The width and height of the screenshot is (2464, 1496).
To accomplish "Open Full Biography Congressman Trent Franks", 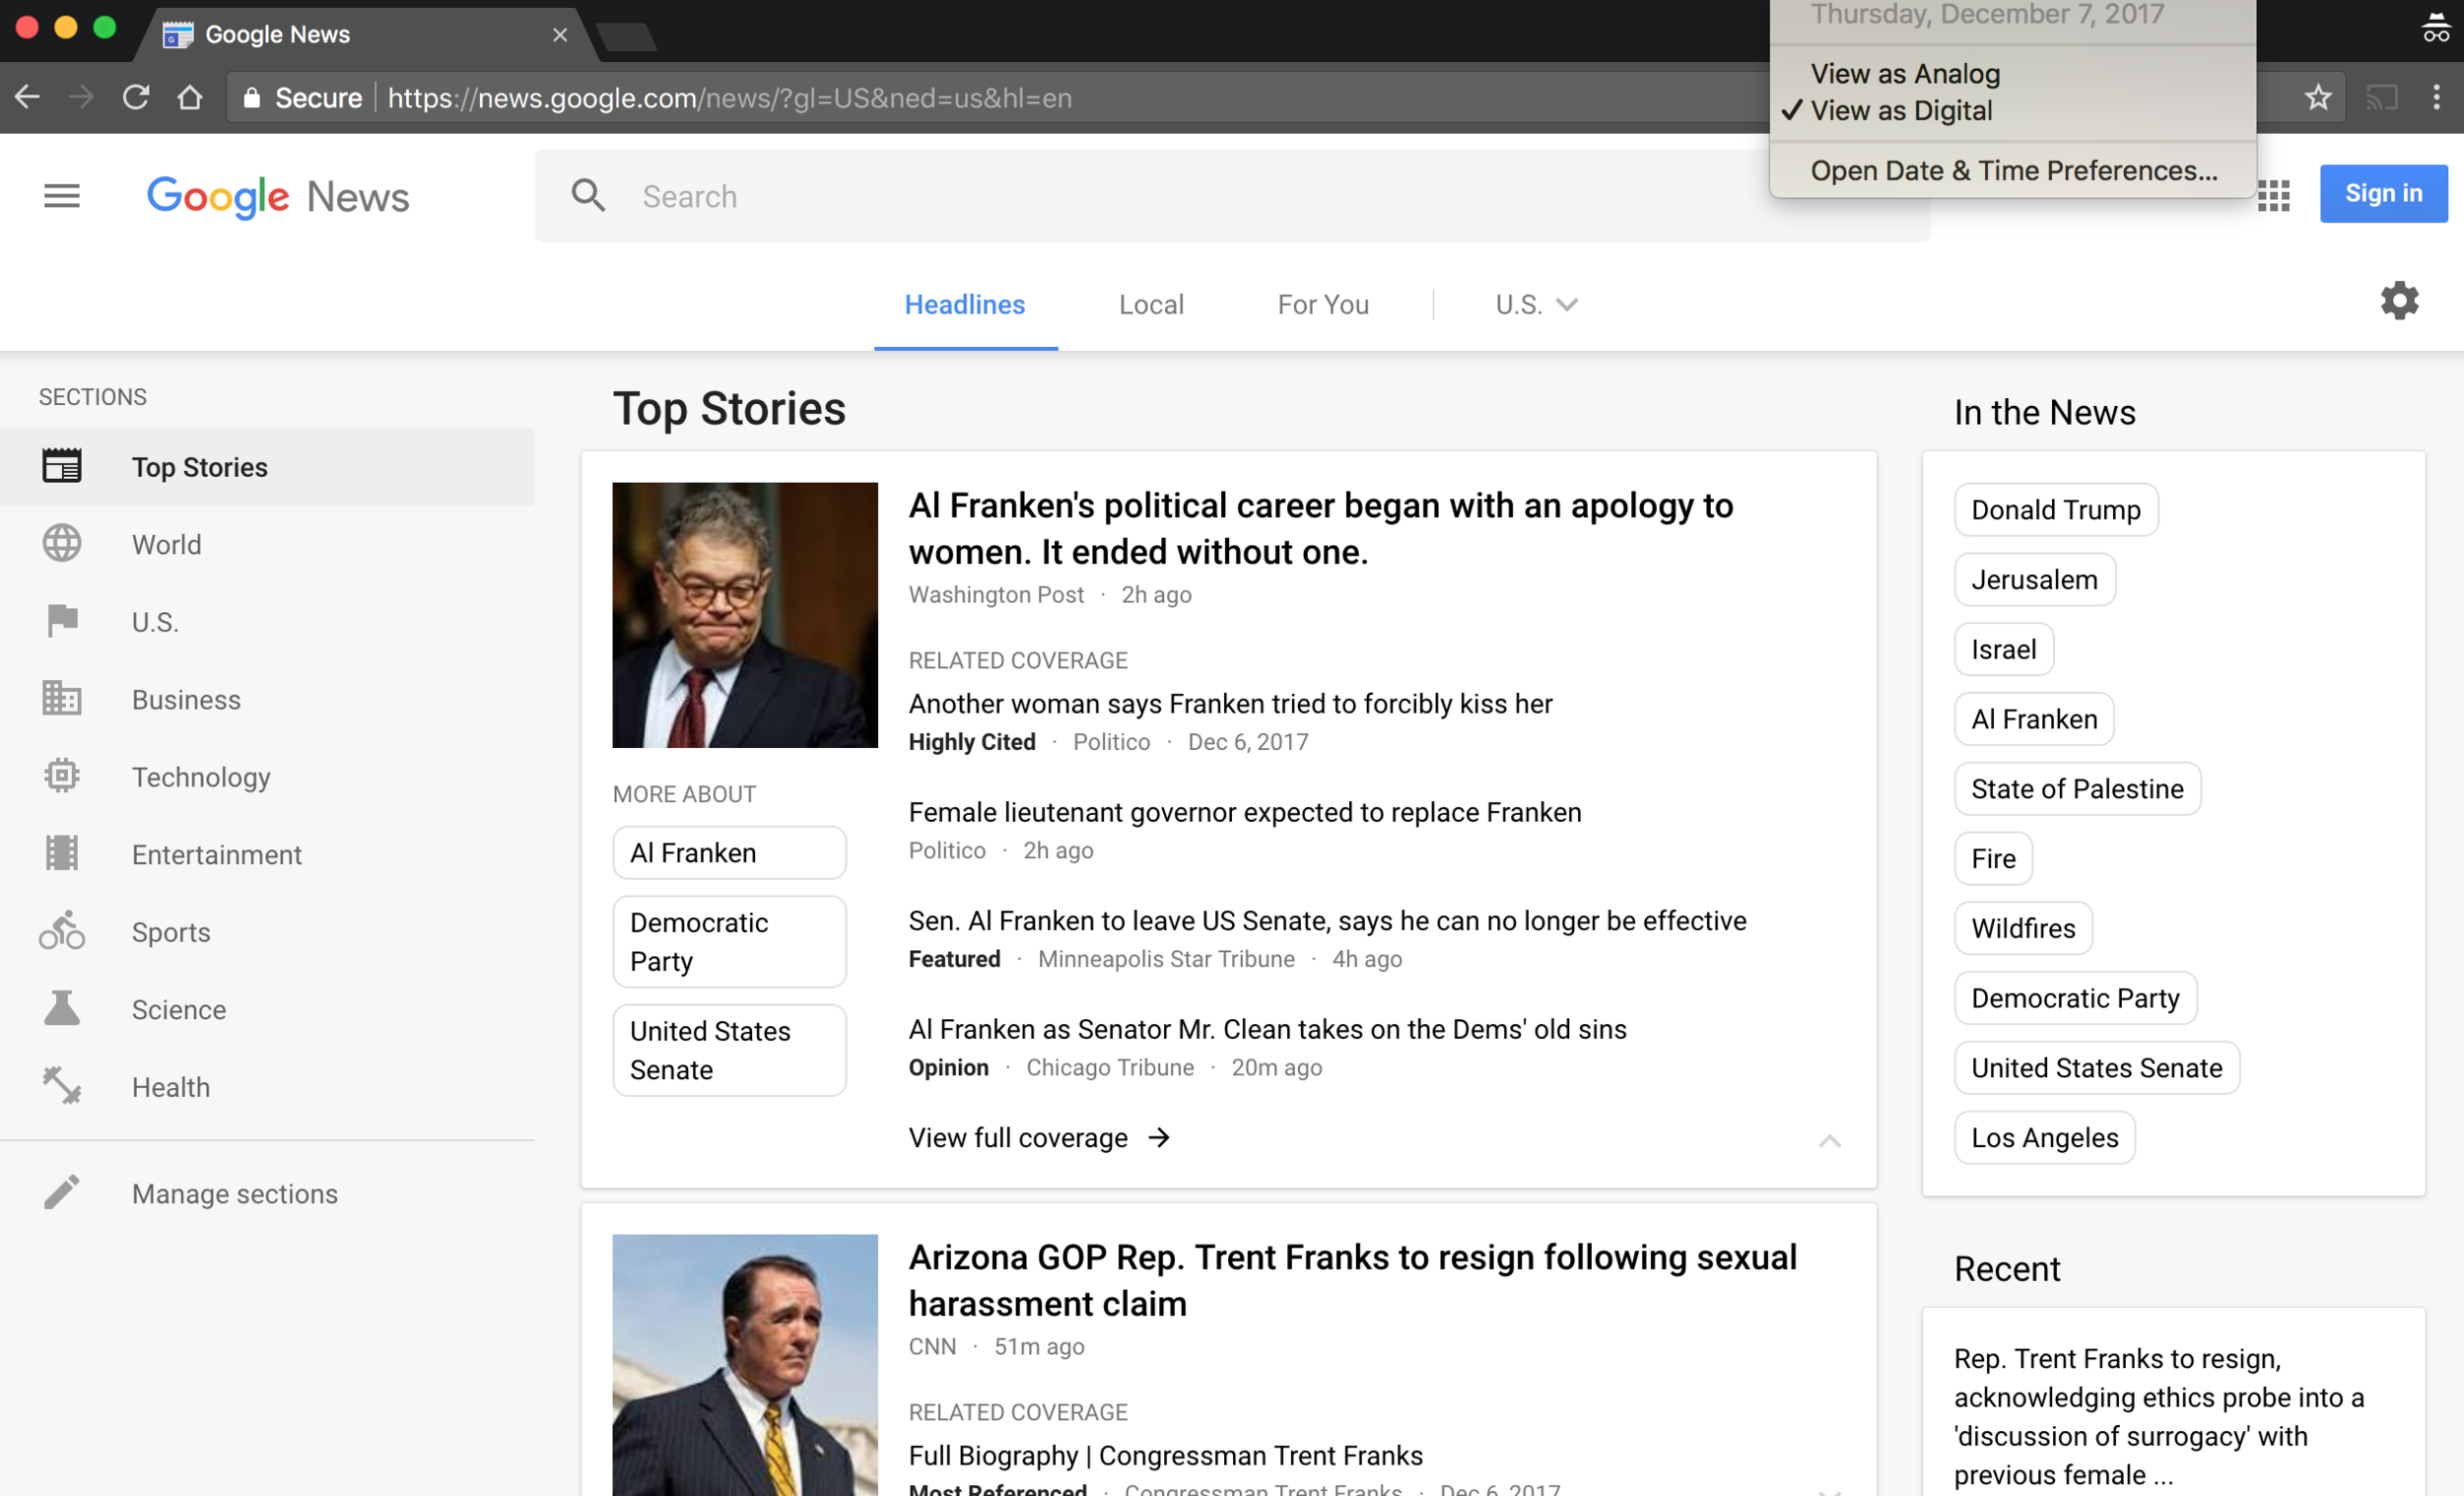I will coord(1165,1455).
